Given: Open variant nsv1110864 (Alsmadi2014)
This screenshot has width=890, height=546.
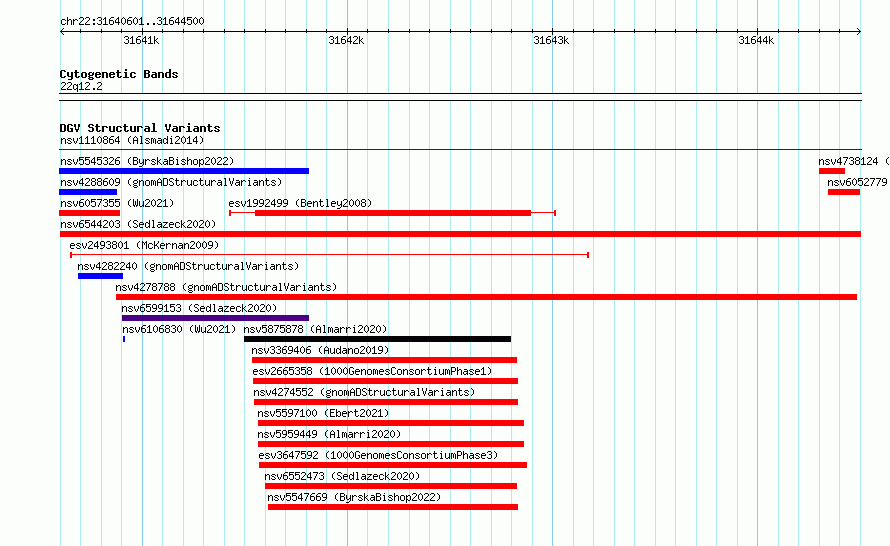Looking at the screenshot, I should click(132, 140).
